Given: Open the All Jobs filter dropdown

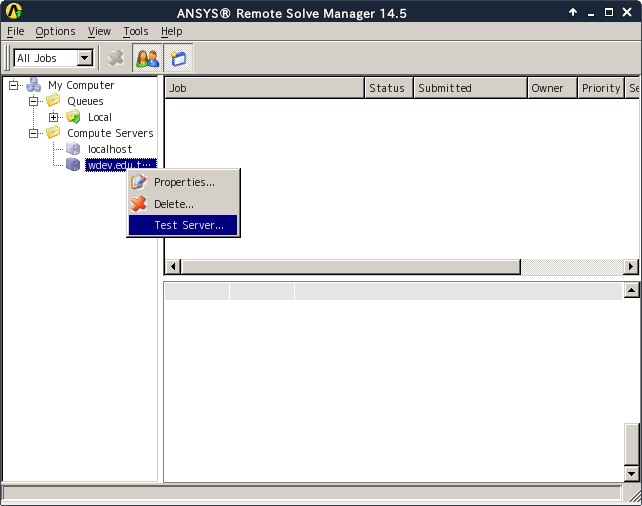Looking at the screenshot, I should point(85,58).
